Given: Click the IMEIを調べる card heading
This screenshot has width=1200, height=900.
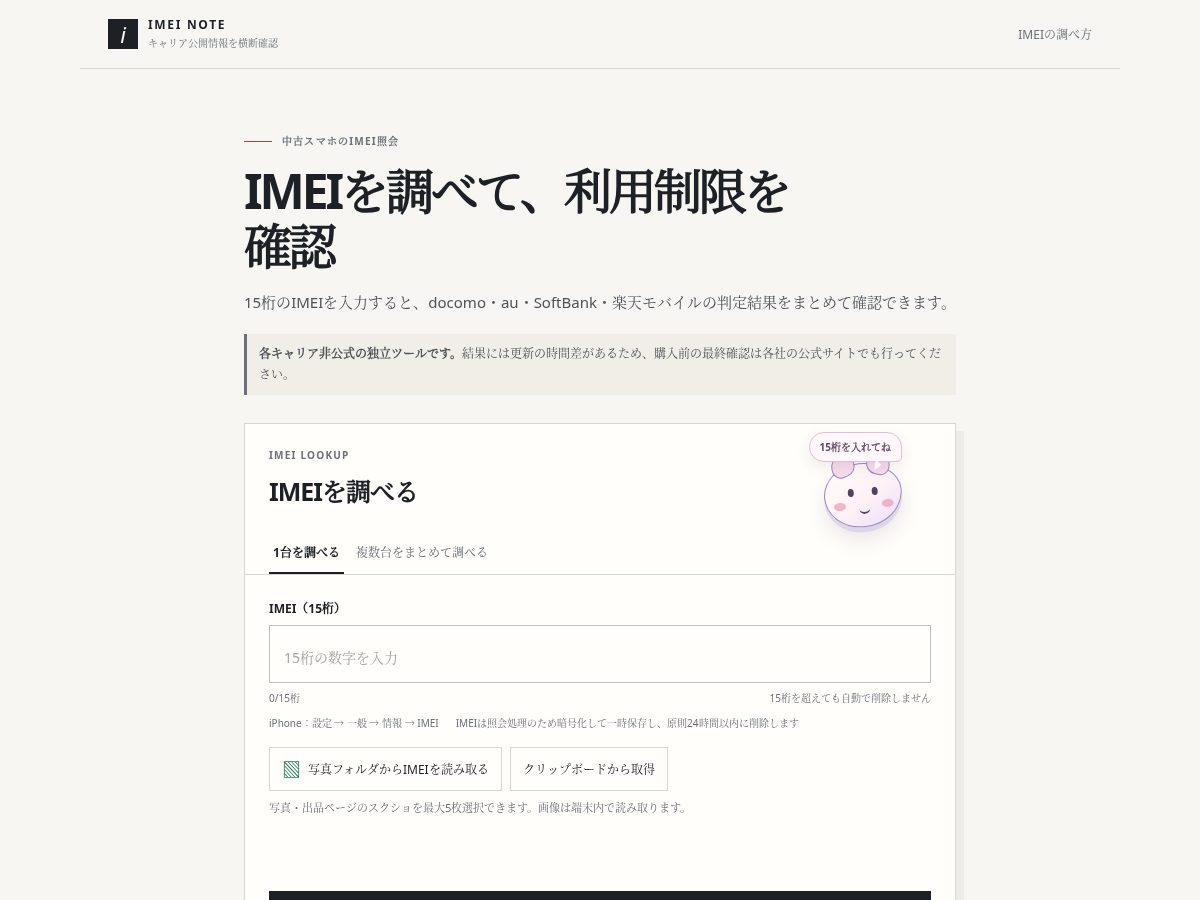Looking at the screenshot, I should (x=343, y=492).
